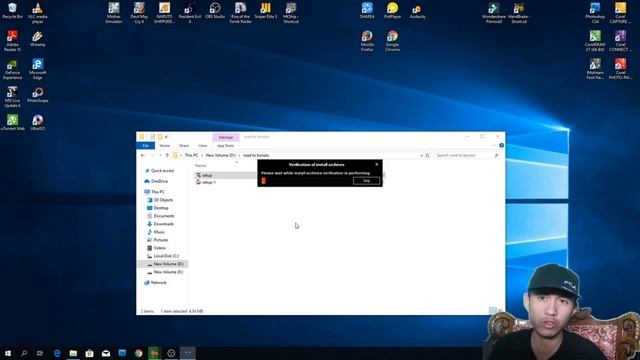Select the MSI Live Update 6 icon
This screenshot has height=360, width=640.
[x=12, y=97]
